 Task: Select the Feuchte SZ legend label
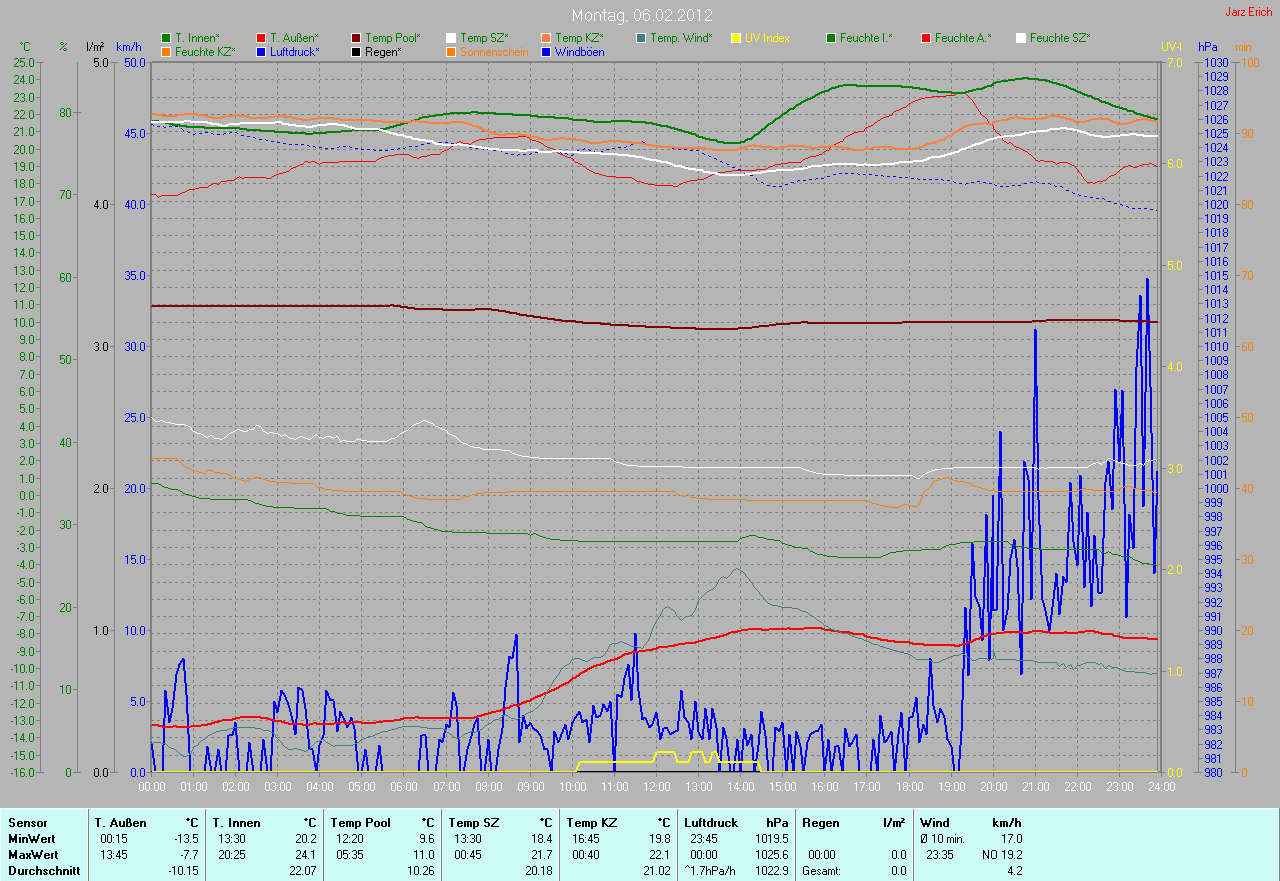pos(1059,38)
